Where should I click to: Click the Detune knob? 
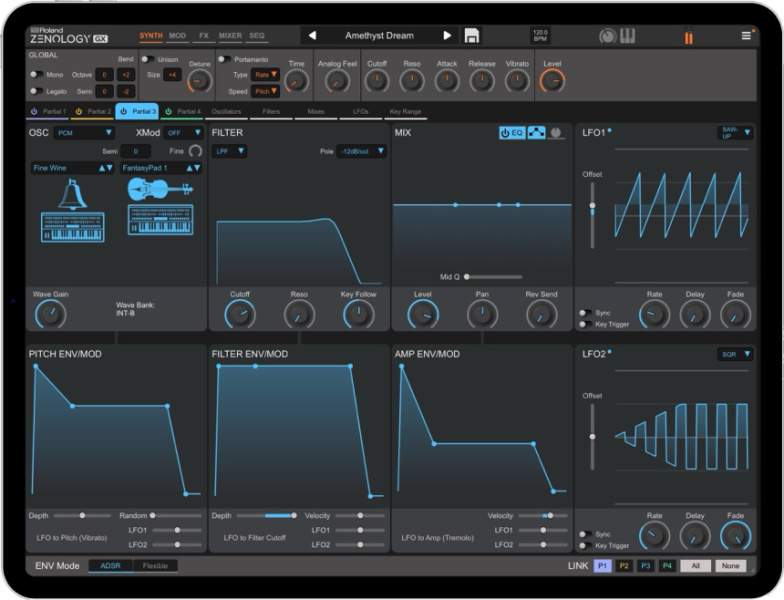click(200, 81)
